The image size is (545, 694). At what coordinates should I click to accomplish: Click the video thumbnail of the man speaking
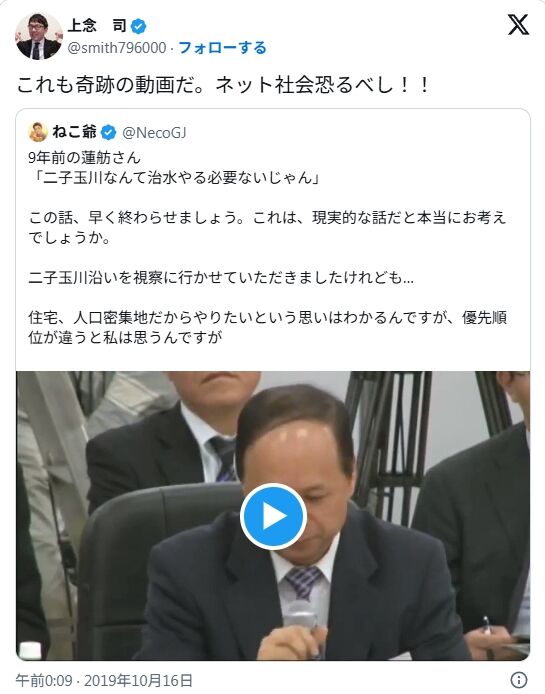(273, 516)
